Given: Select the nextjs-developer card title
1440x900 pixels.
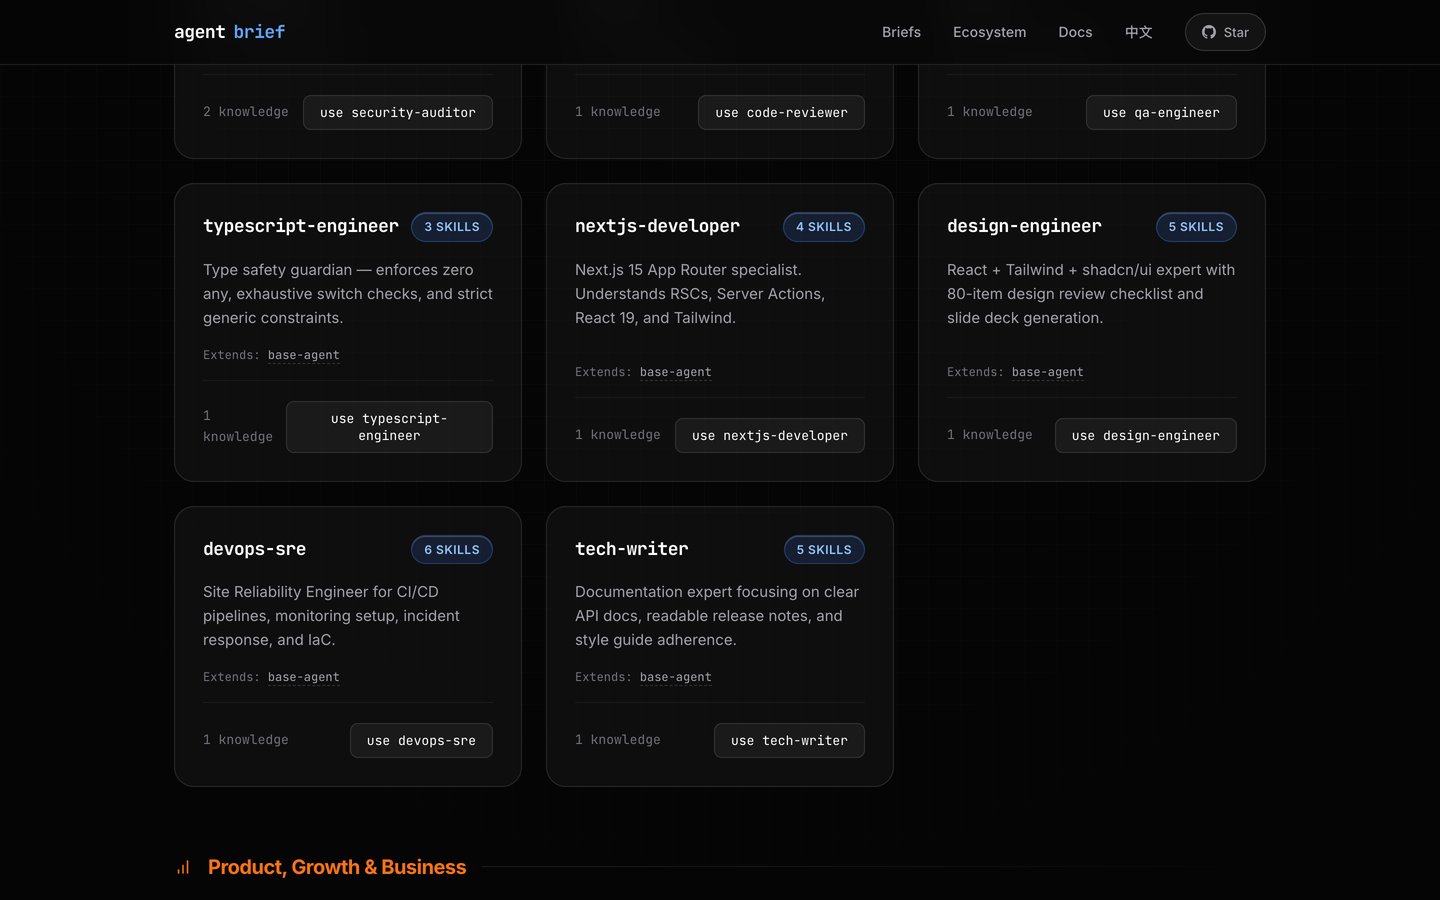Looking at the screenshot, I should pyautogui.click(x=658, y=227).
